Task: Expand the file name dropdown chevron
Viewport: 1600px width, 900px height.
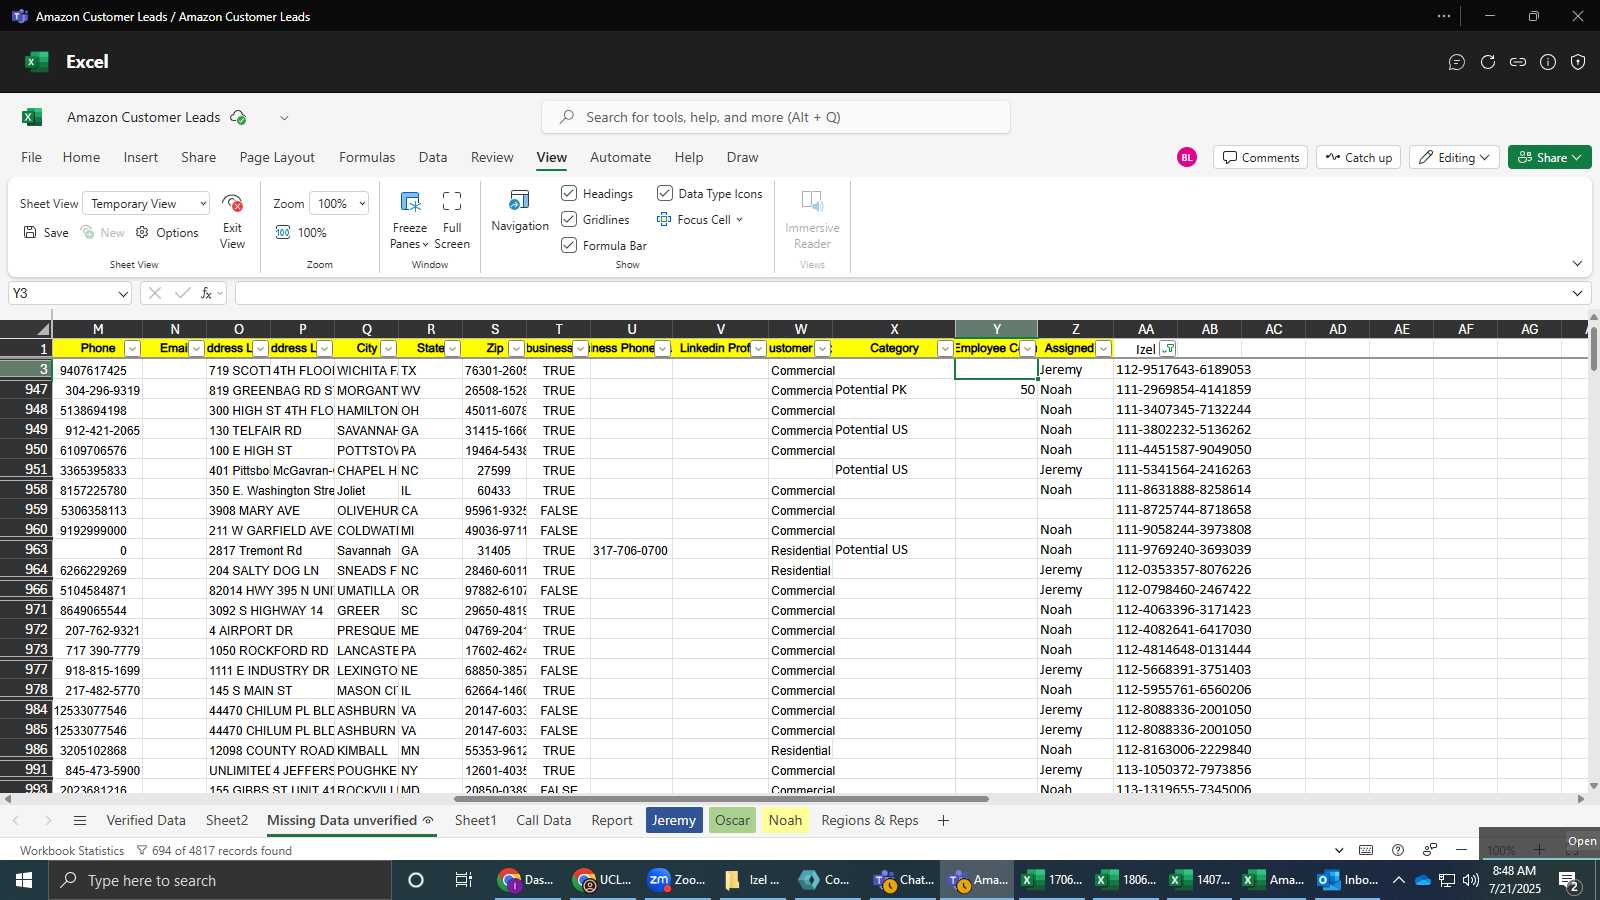Action: tap(284, 117)
